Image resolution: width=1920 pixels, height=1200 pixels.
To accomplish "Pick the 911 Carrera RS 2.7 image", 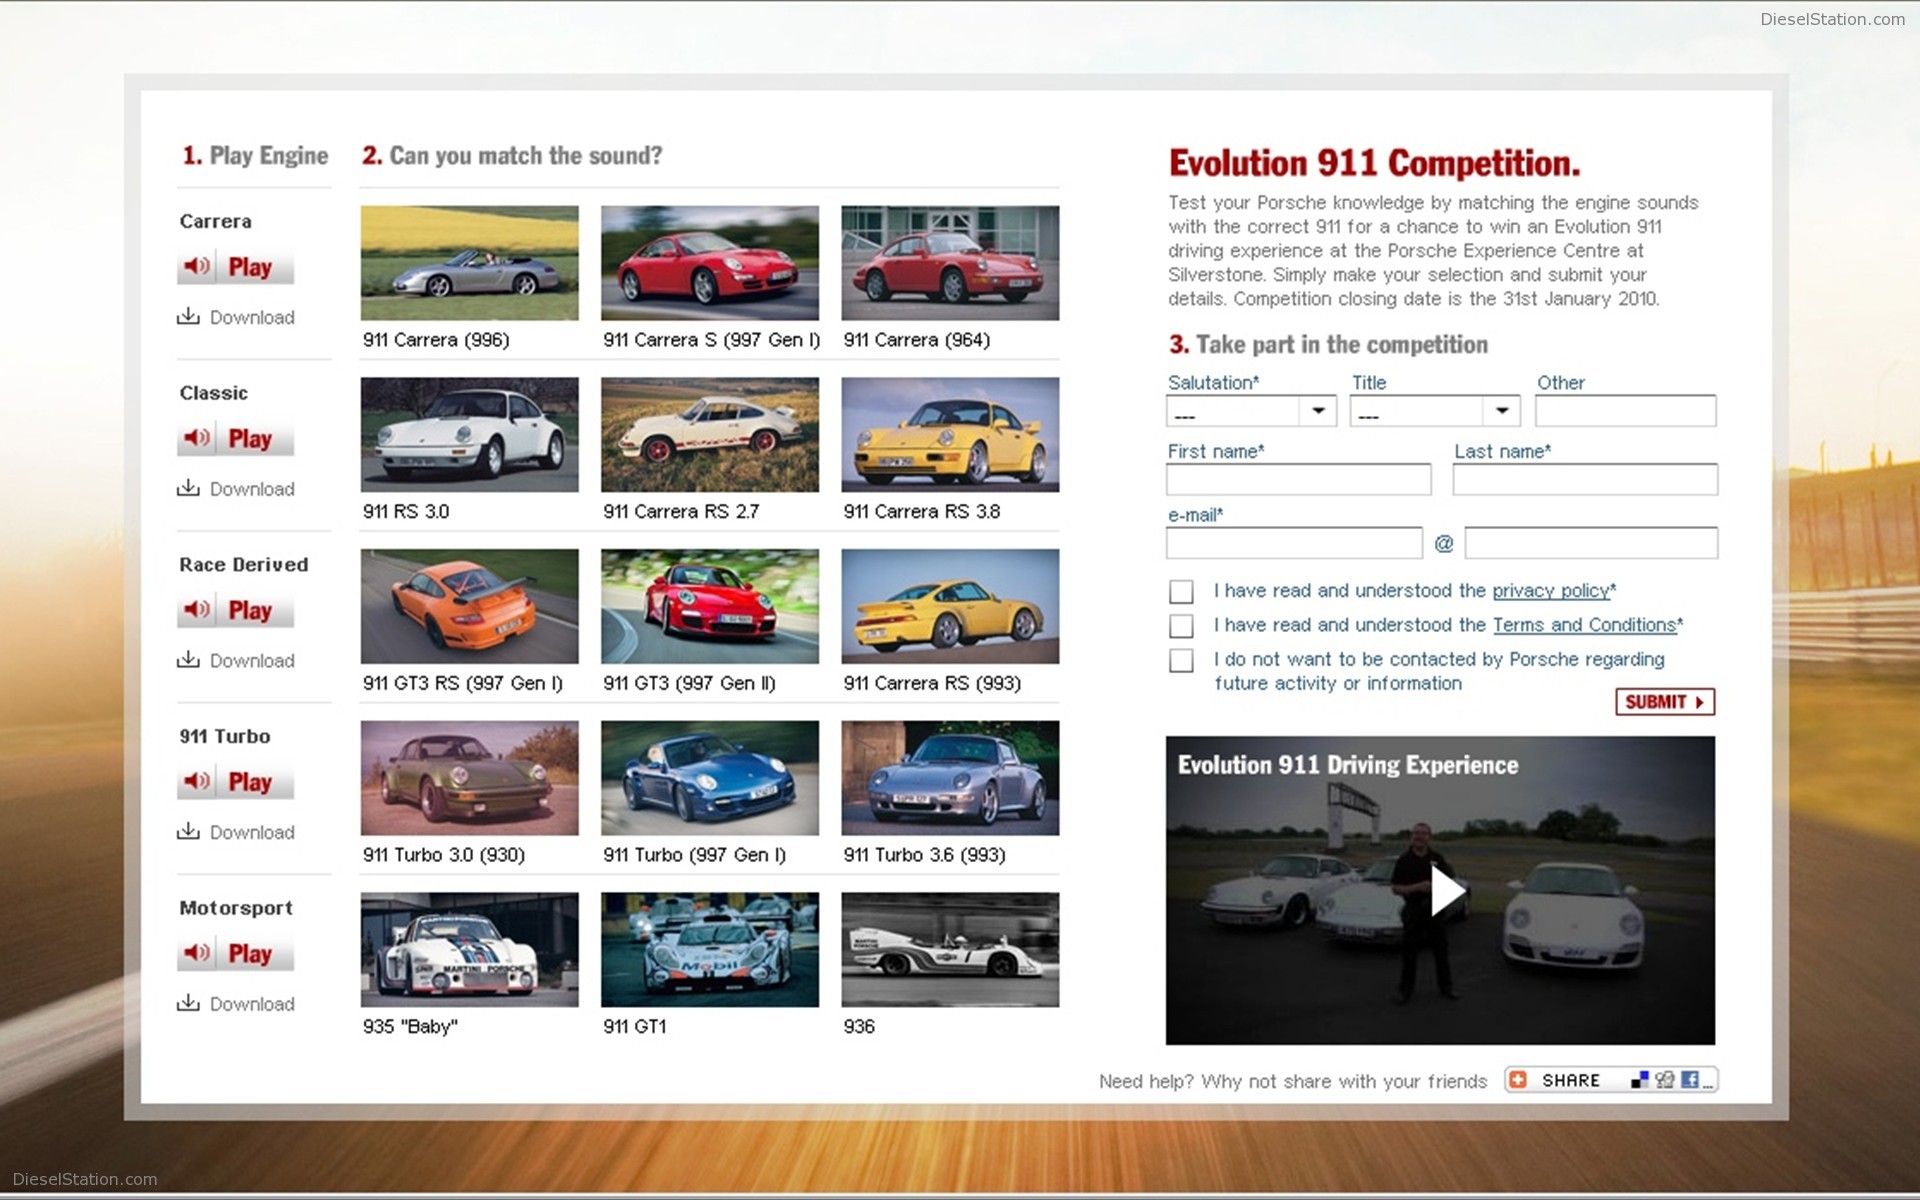I will [710, 435].
